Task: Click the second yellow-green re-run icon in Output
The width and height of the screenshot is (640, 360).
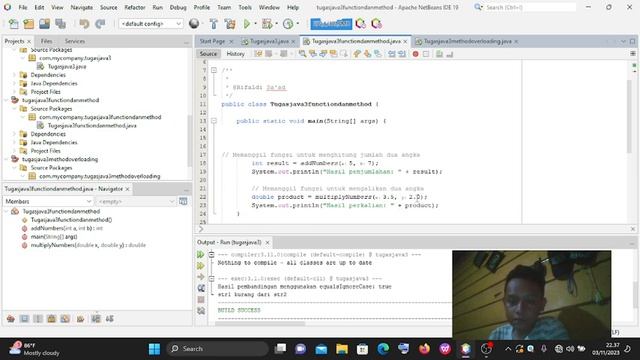Action: pos(201,266)
